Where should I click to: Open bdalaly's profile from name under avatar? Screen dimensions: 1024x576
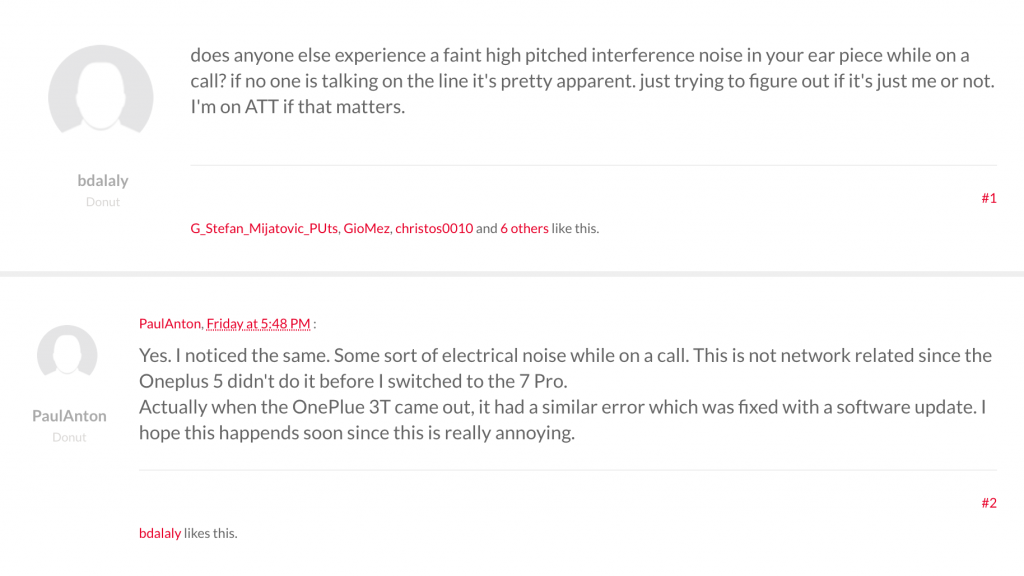tap(103, 181)
